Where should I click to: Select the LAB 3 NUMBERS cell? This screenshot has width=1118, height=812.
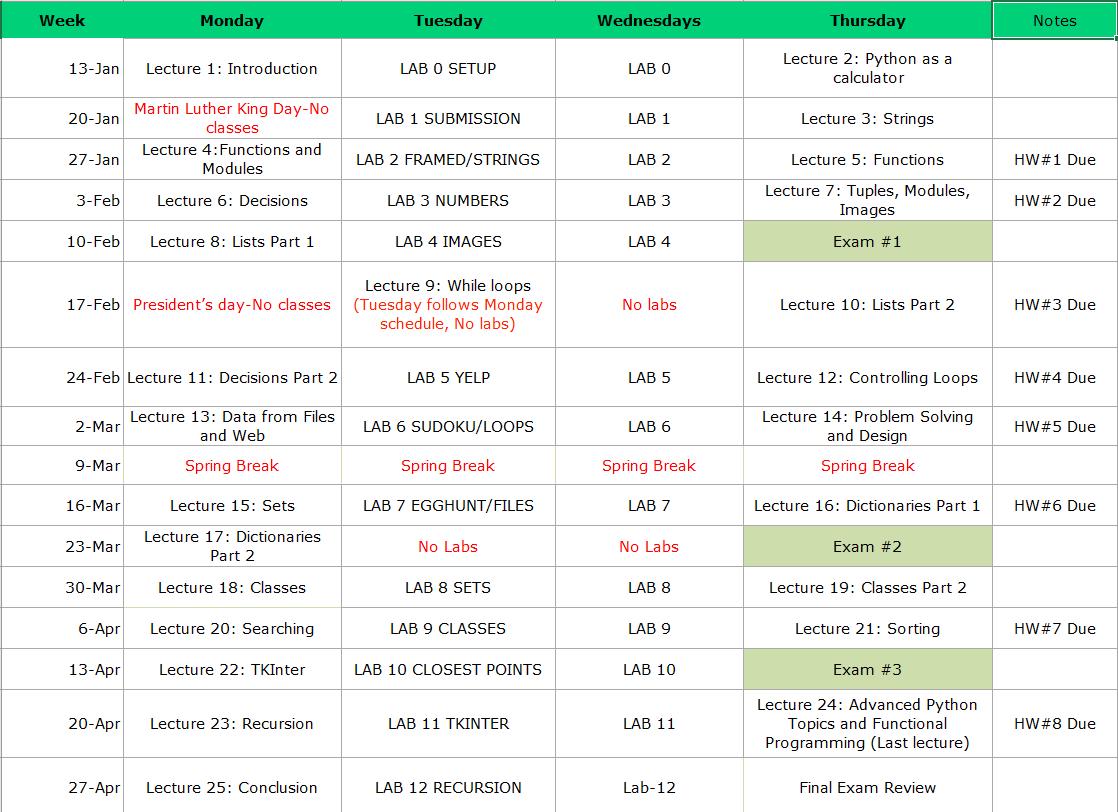[448, 200]
